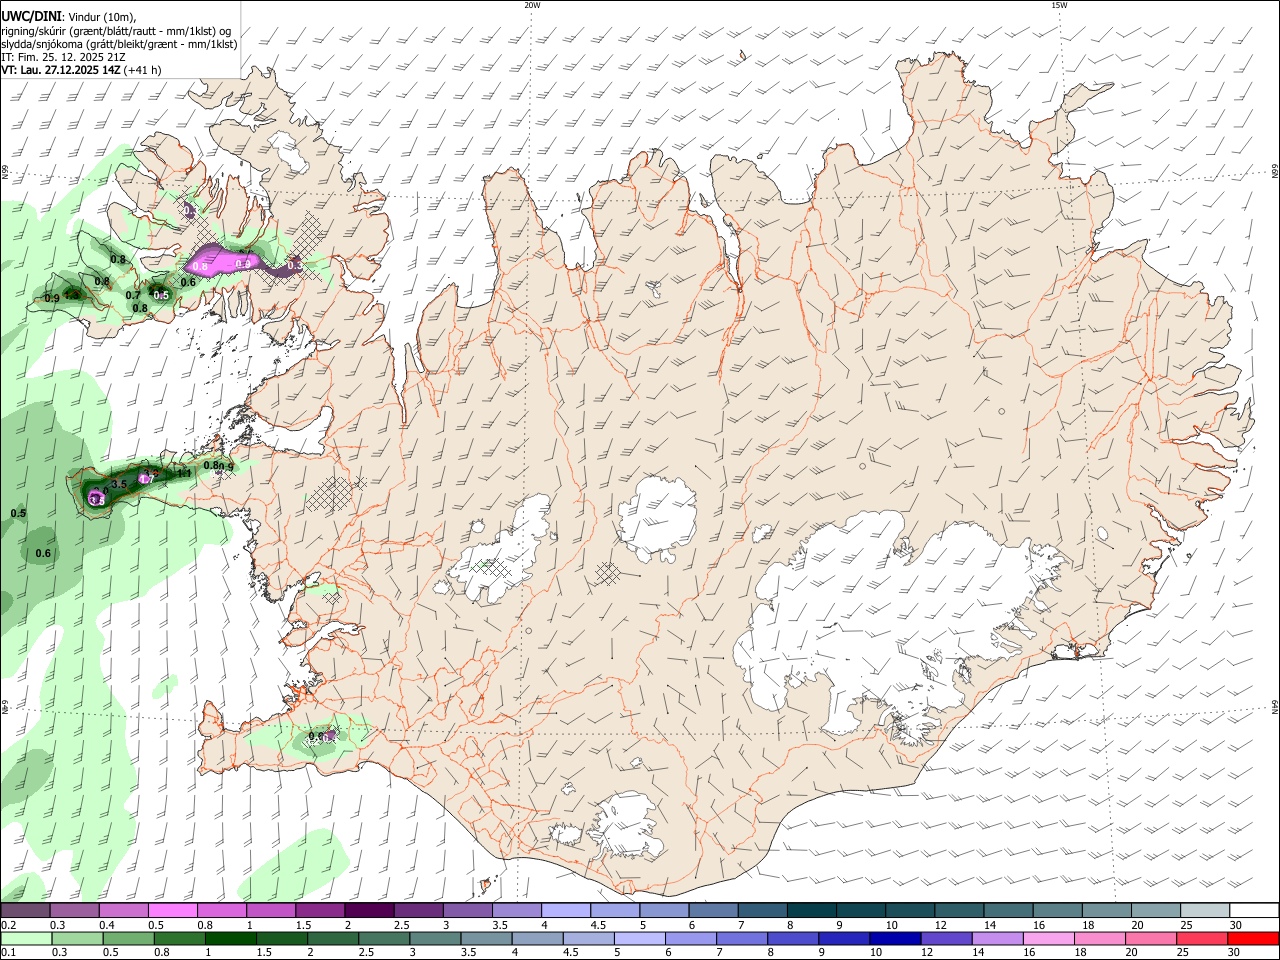Click the light pink rain swatch between 16 and 18
This screenshot has height=960, width=1280.
(1050, 939)
